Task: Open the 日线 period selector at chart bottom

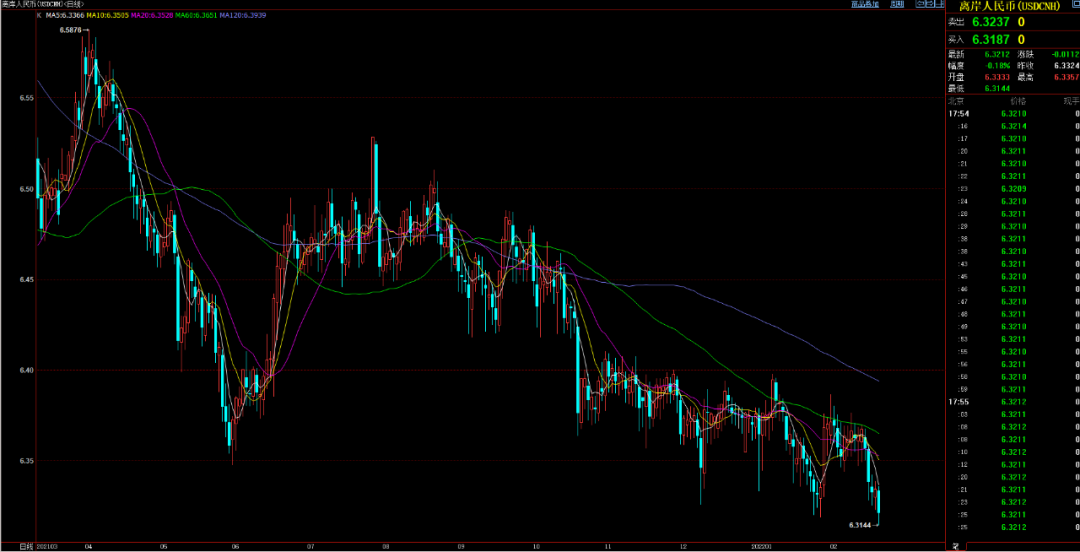Action: pos(25,544)
